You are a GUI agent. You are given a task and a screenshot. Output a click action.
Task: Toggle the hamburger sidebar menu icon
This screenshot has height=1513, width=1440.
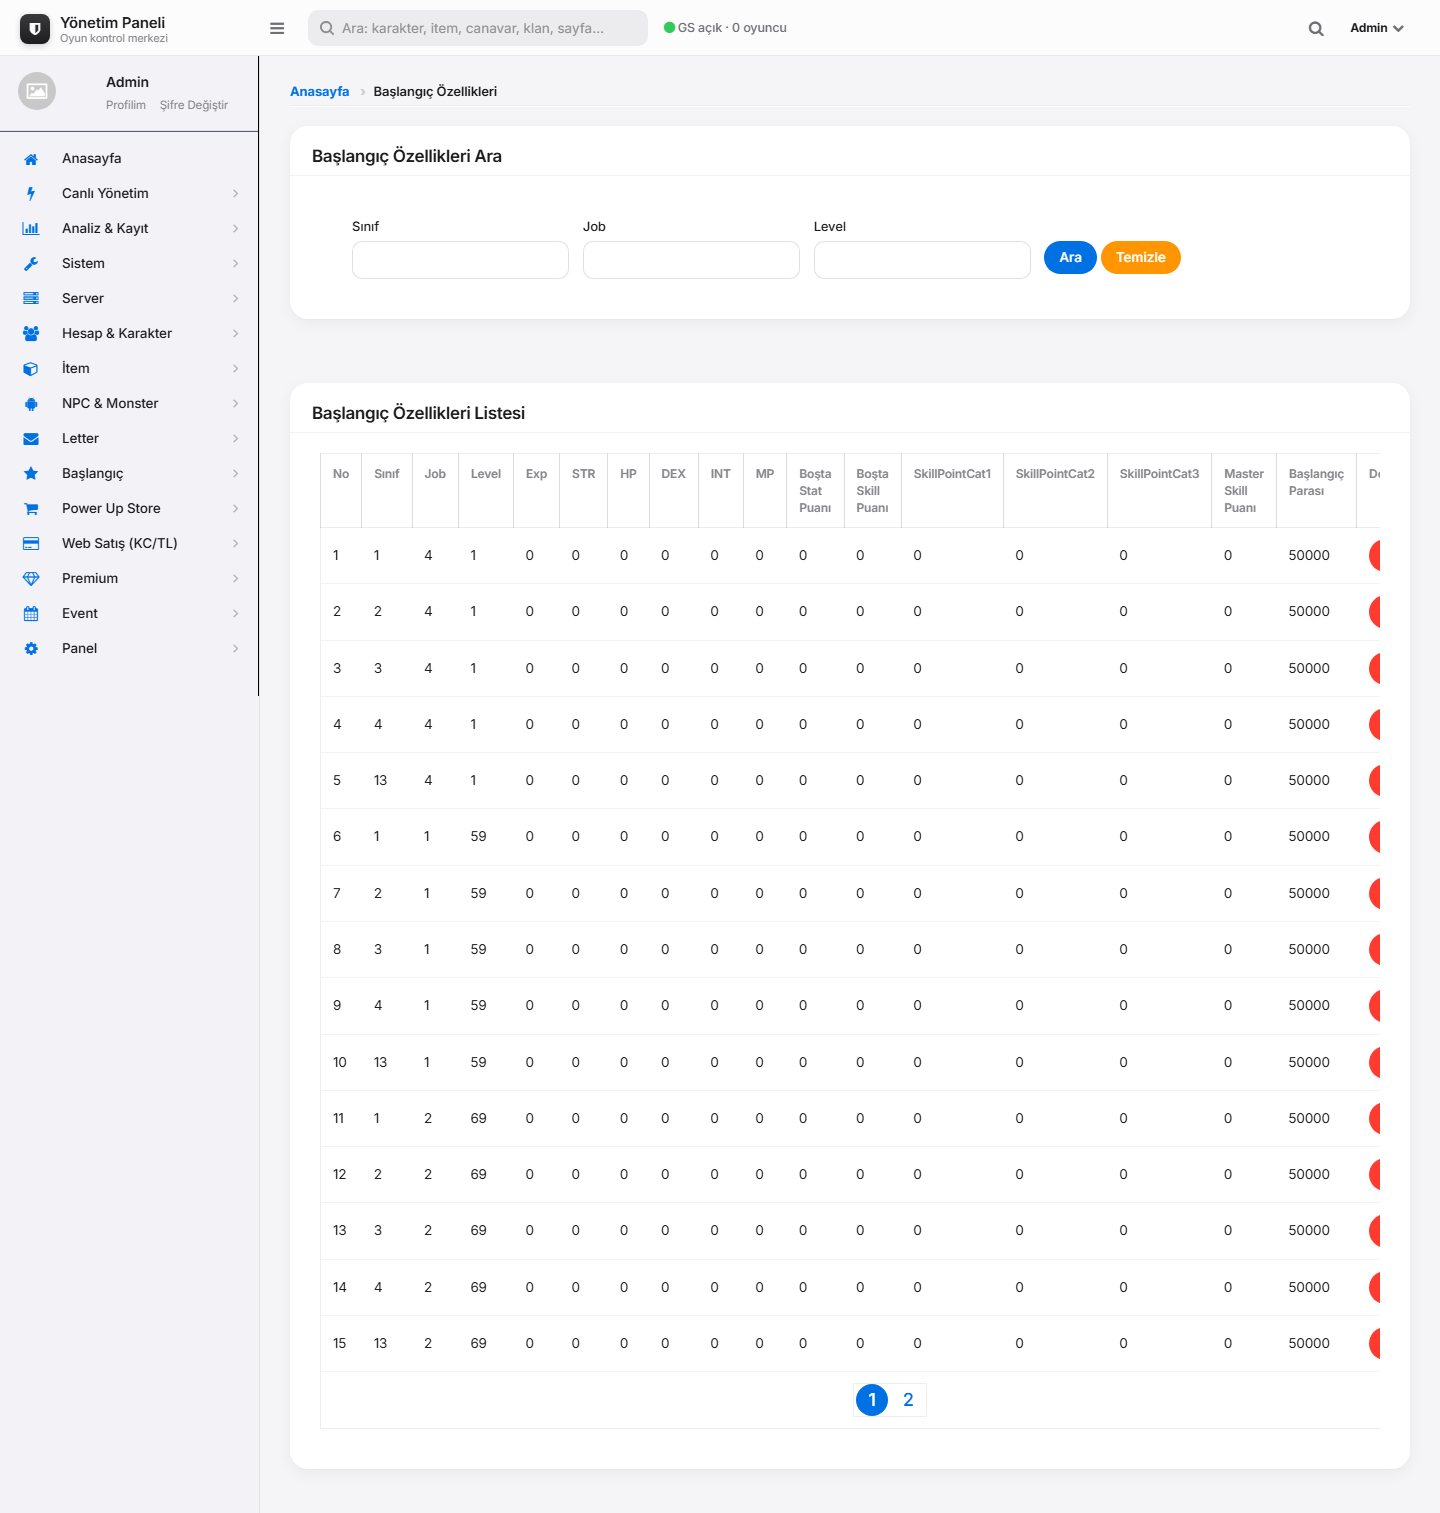tap(277, 28)
